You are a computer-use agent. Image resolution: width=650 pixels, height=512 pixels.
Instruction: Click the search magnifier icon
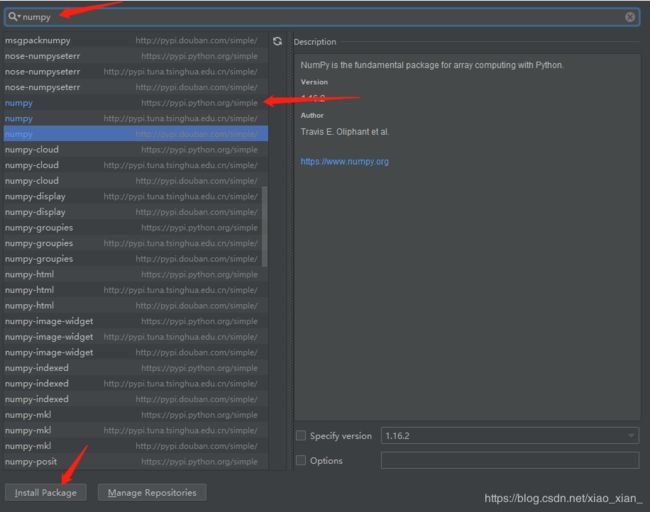(13, 17)
